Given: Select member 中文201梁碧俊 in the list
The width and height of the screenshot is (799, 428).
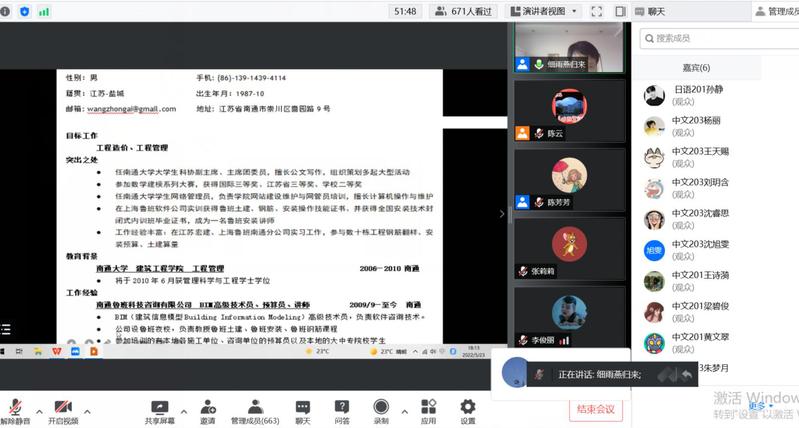Looking at the screenshot, I should click(x=716, y=312).
